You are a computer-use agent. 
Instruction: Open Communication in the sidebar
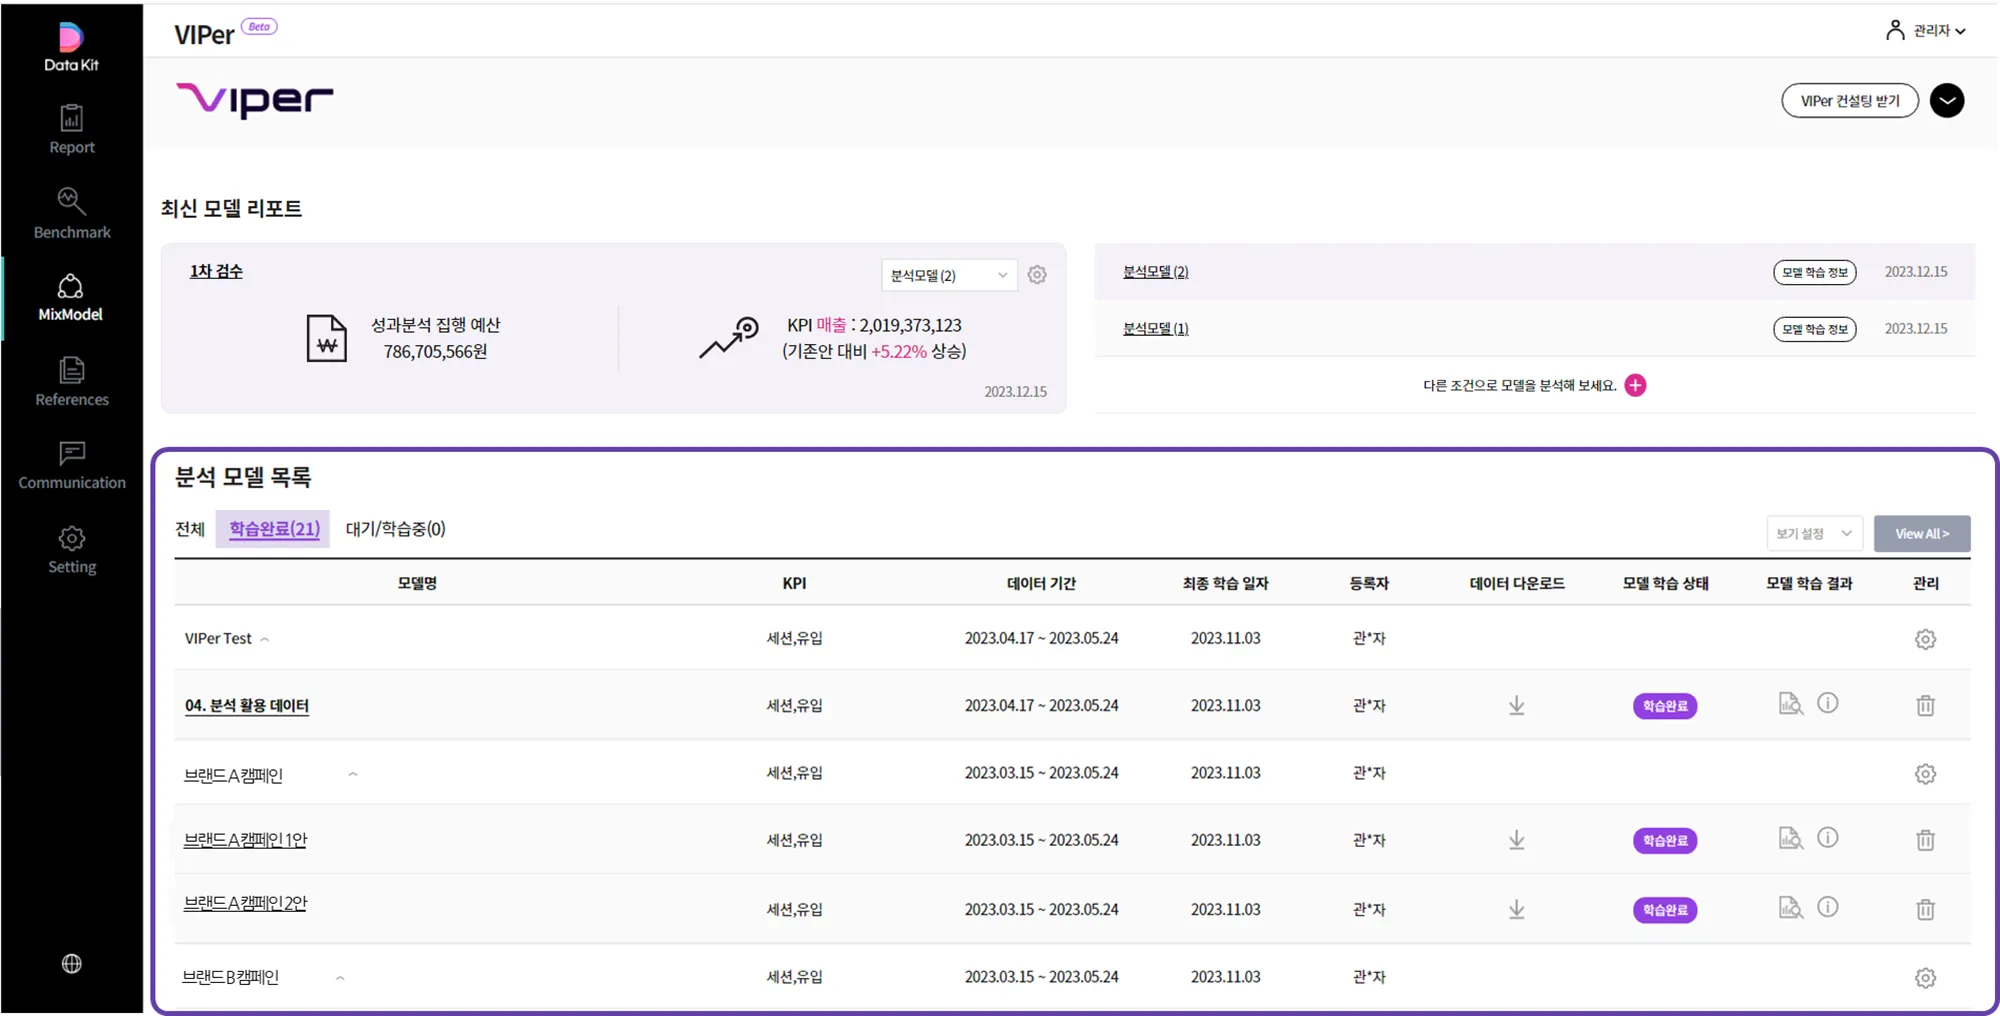(x=71, y=466)
